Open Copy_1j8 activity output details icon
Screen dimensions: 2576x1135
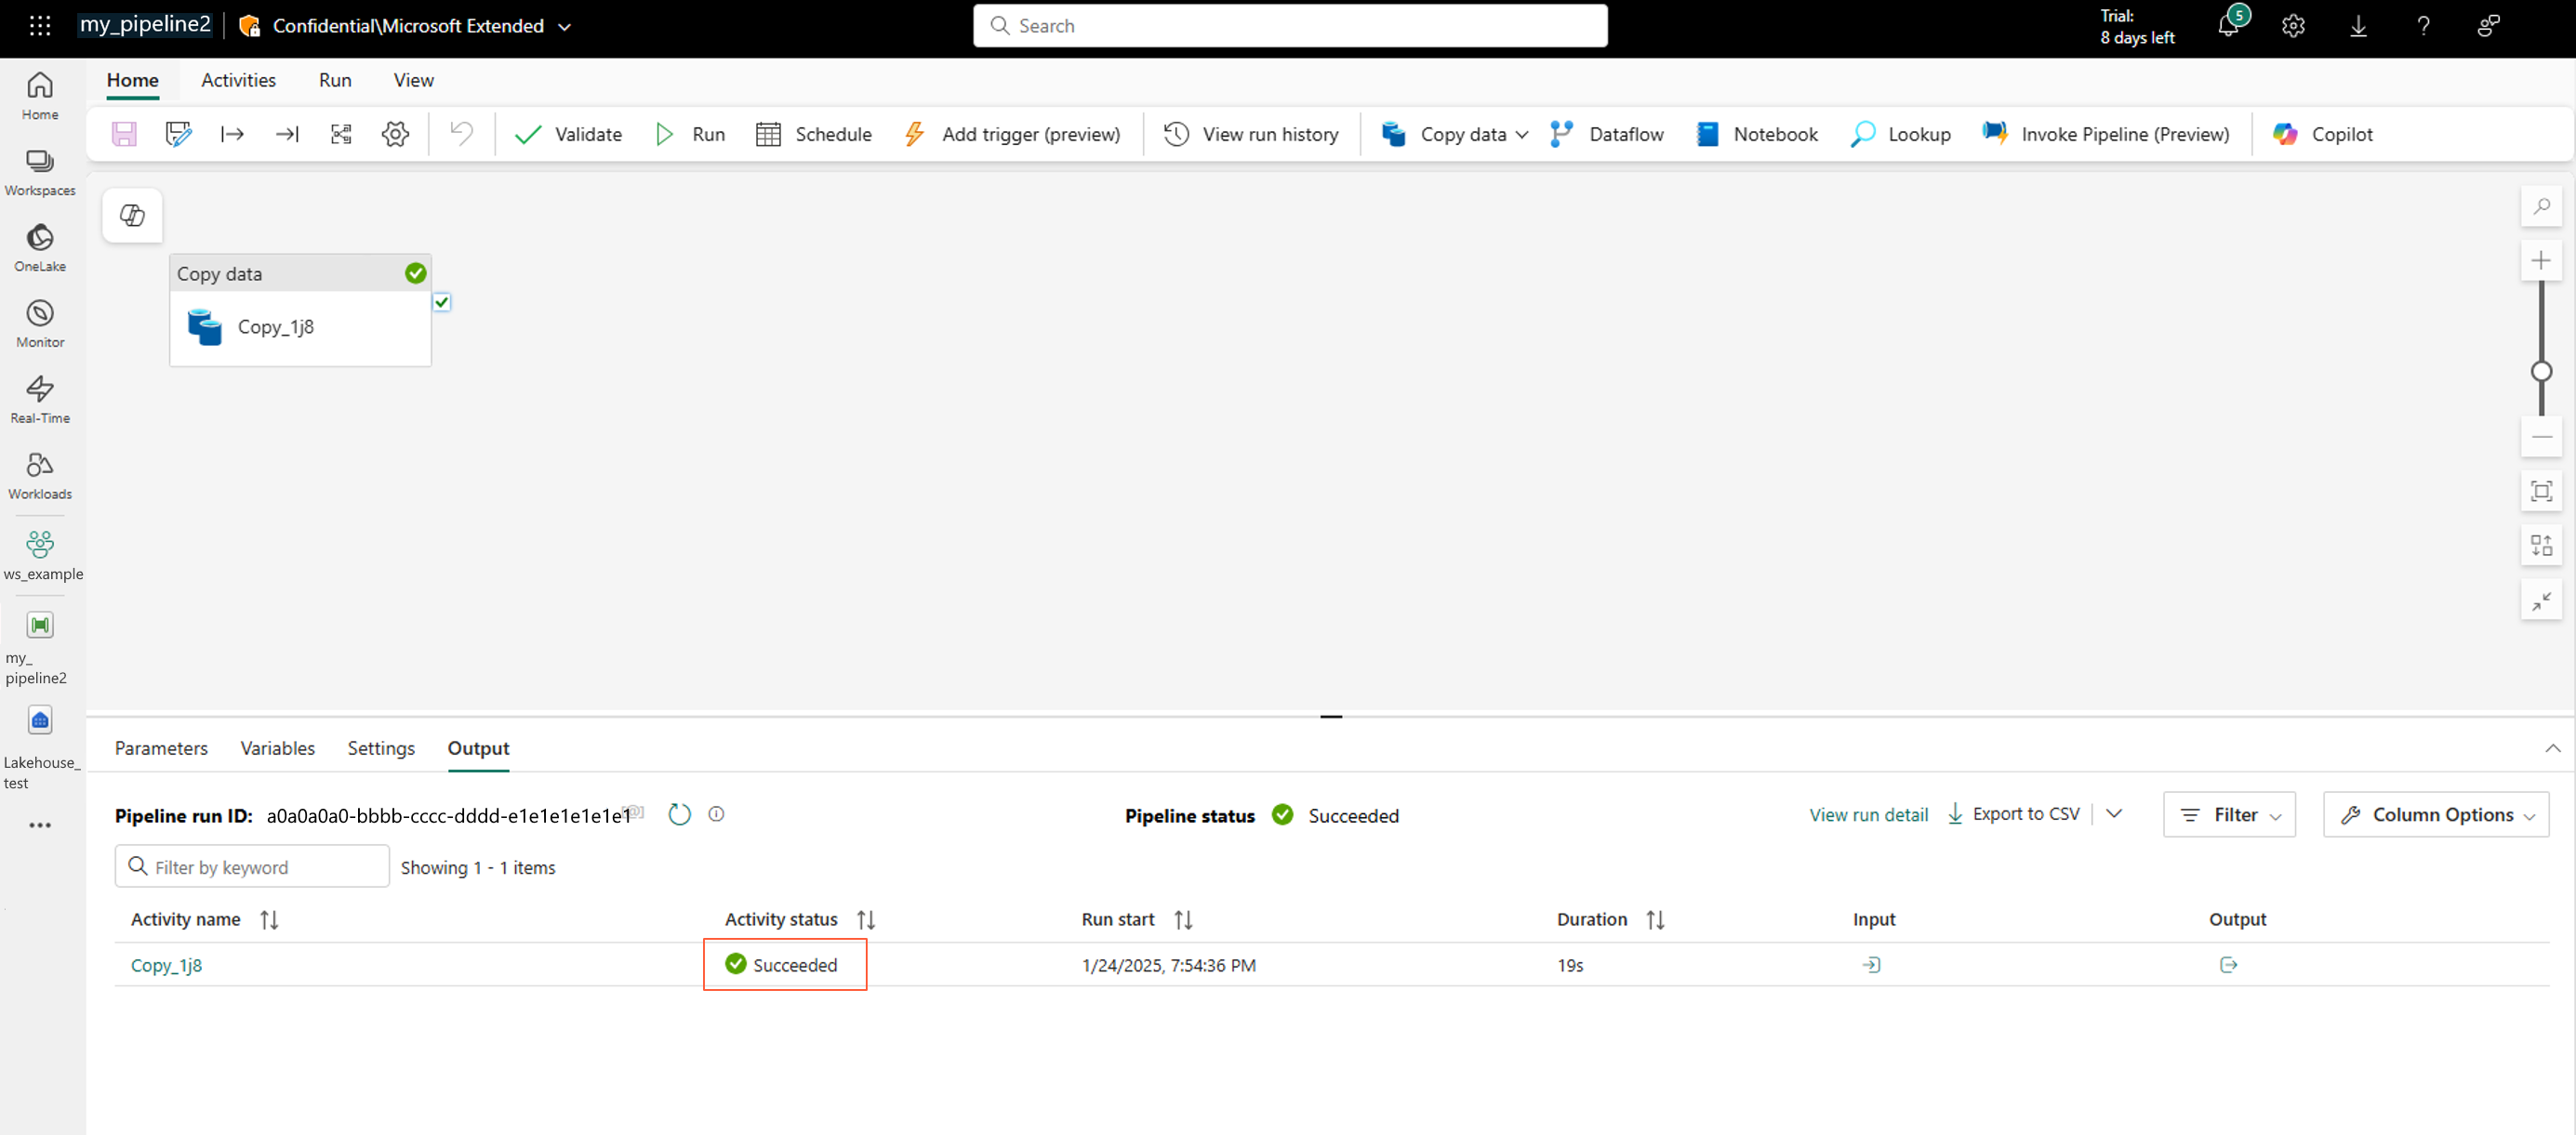(x=2228, y=965)
